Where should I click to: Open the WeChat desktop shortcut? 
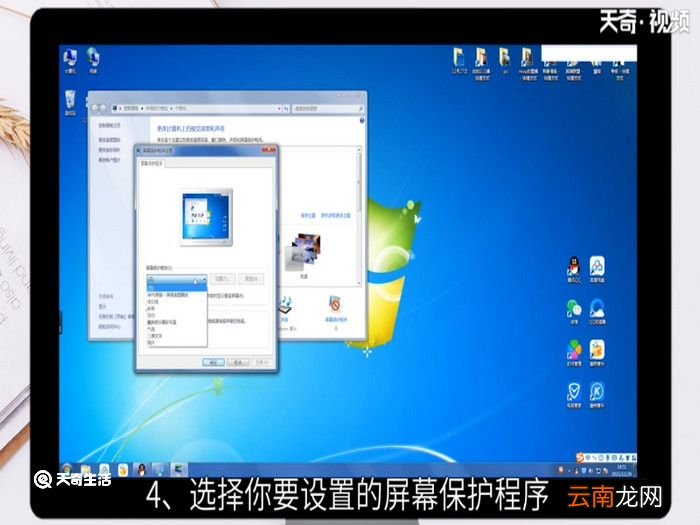(x=574, y=312)
